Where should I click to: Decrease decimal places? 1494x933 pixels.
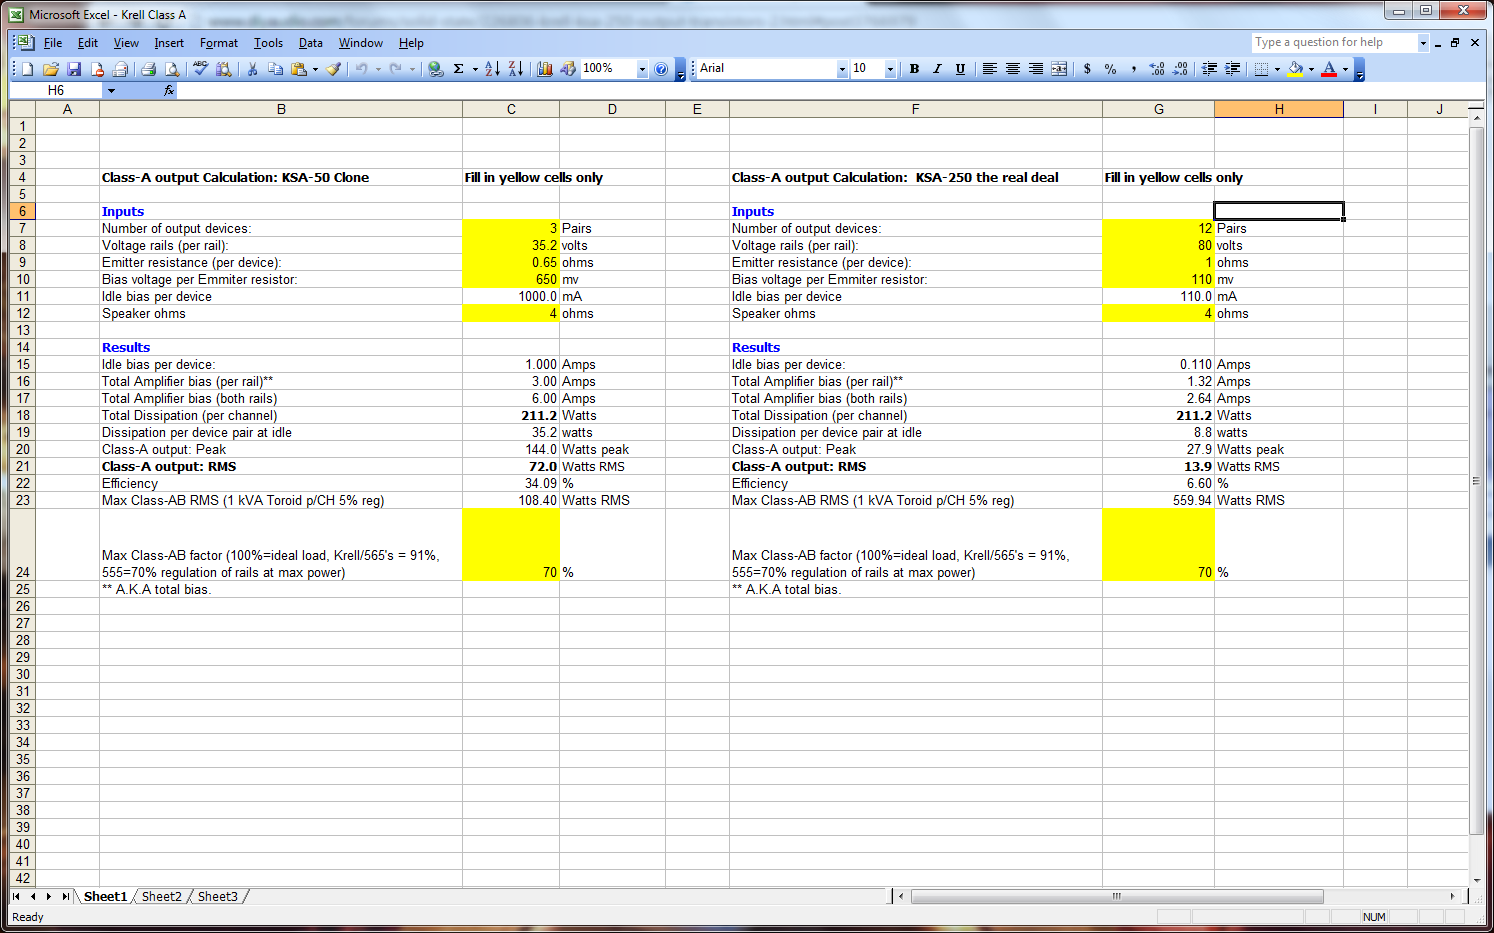click(x=1180, y=69)
